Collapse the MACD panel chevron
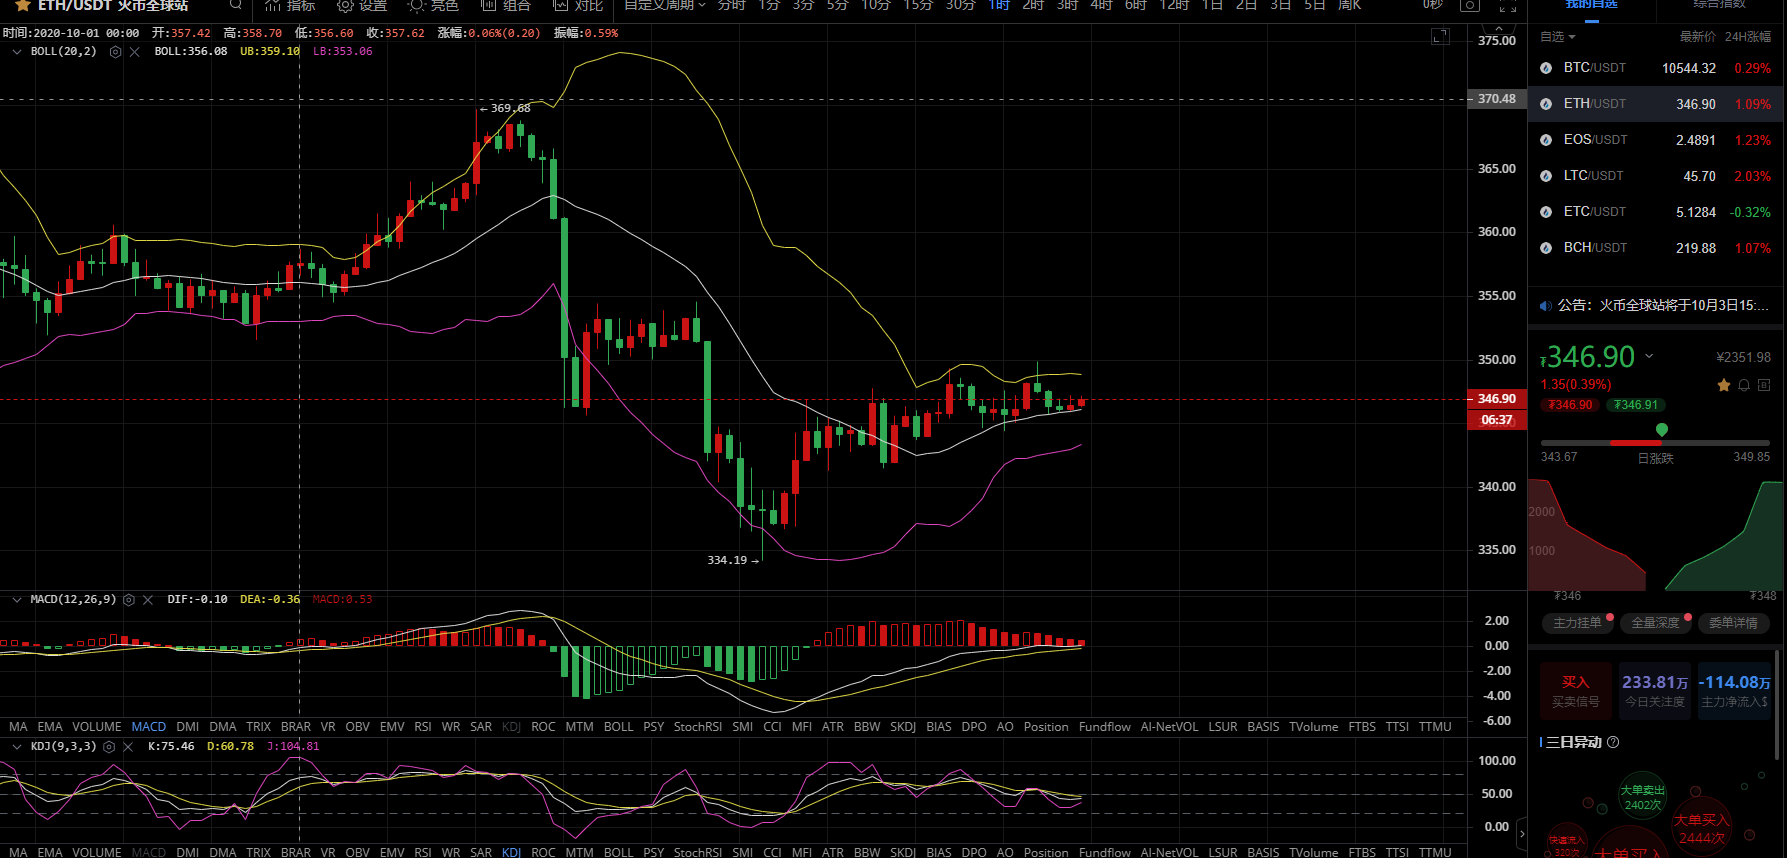This screenshot has height=858, width=1787. tap(17, 600)
